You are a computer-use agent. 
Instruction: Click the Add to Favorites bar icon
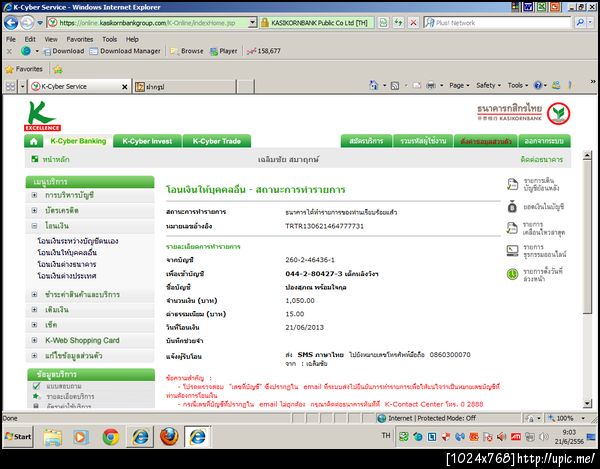tap(58, 69)
